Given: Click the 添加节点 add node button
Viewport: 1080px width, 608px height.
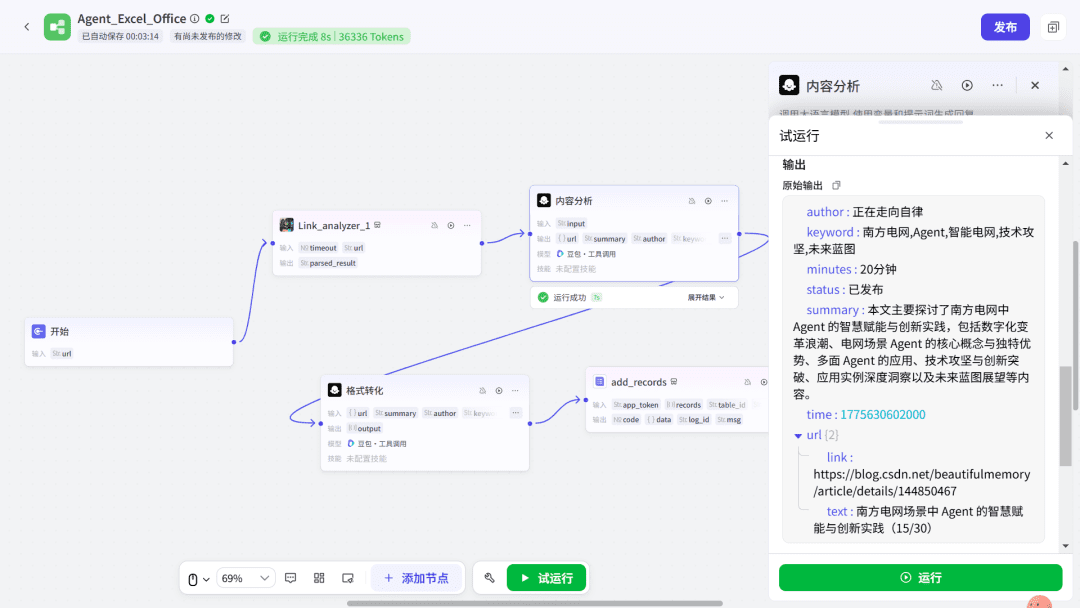Looking at the screenshot, I should (416, 578).
